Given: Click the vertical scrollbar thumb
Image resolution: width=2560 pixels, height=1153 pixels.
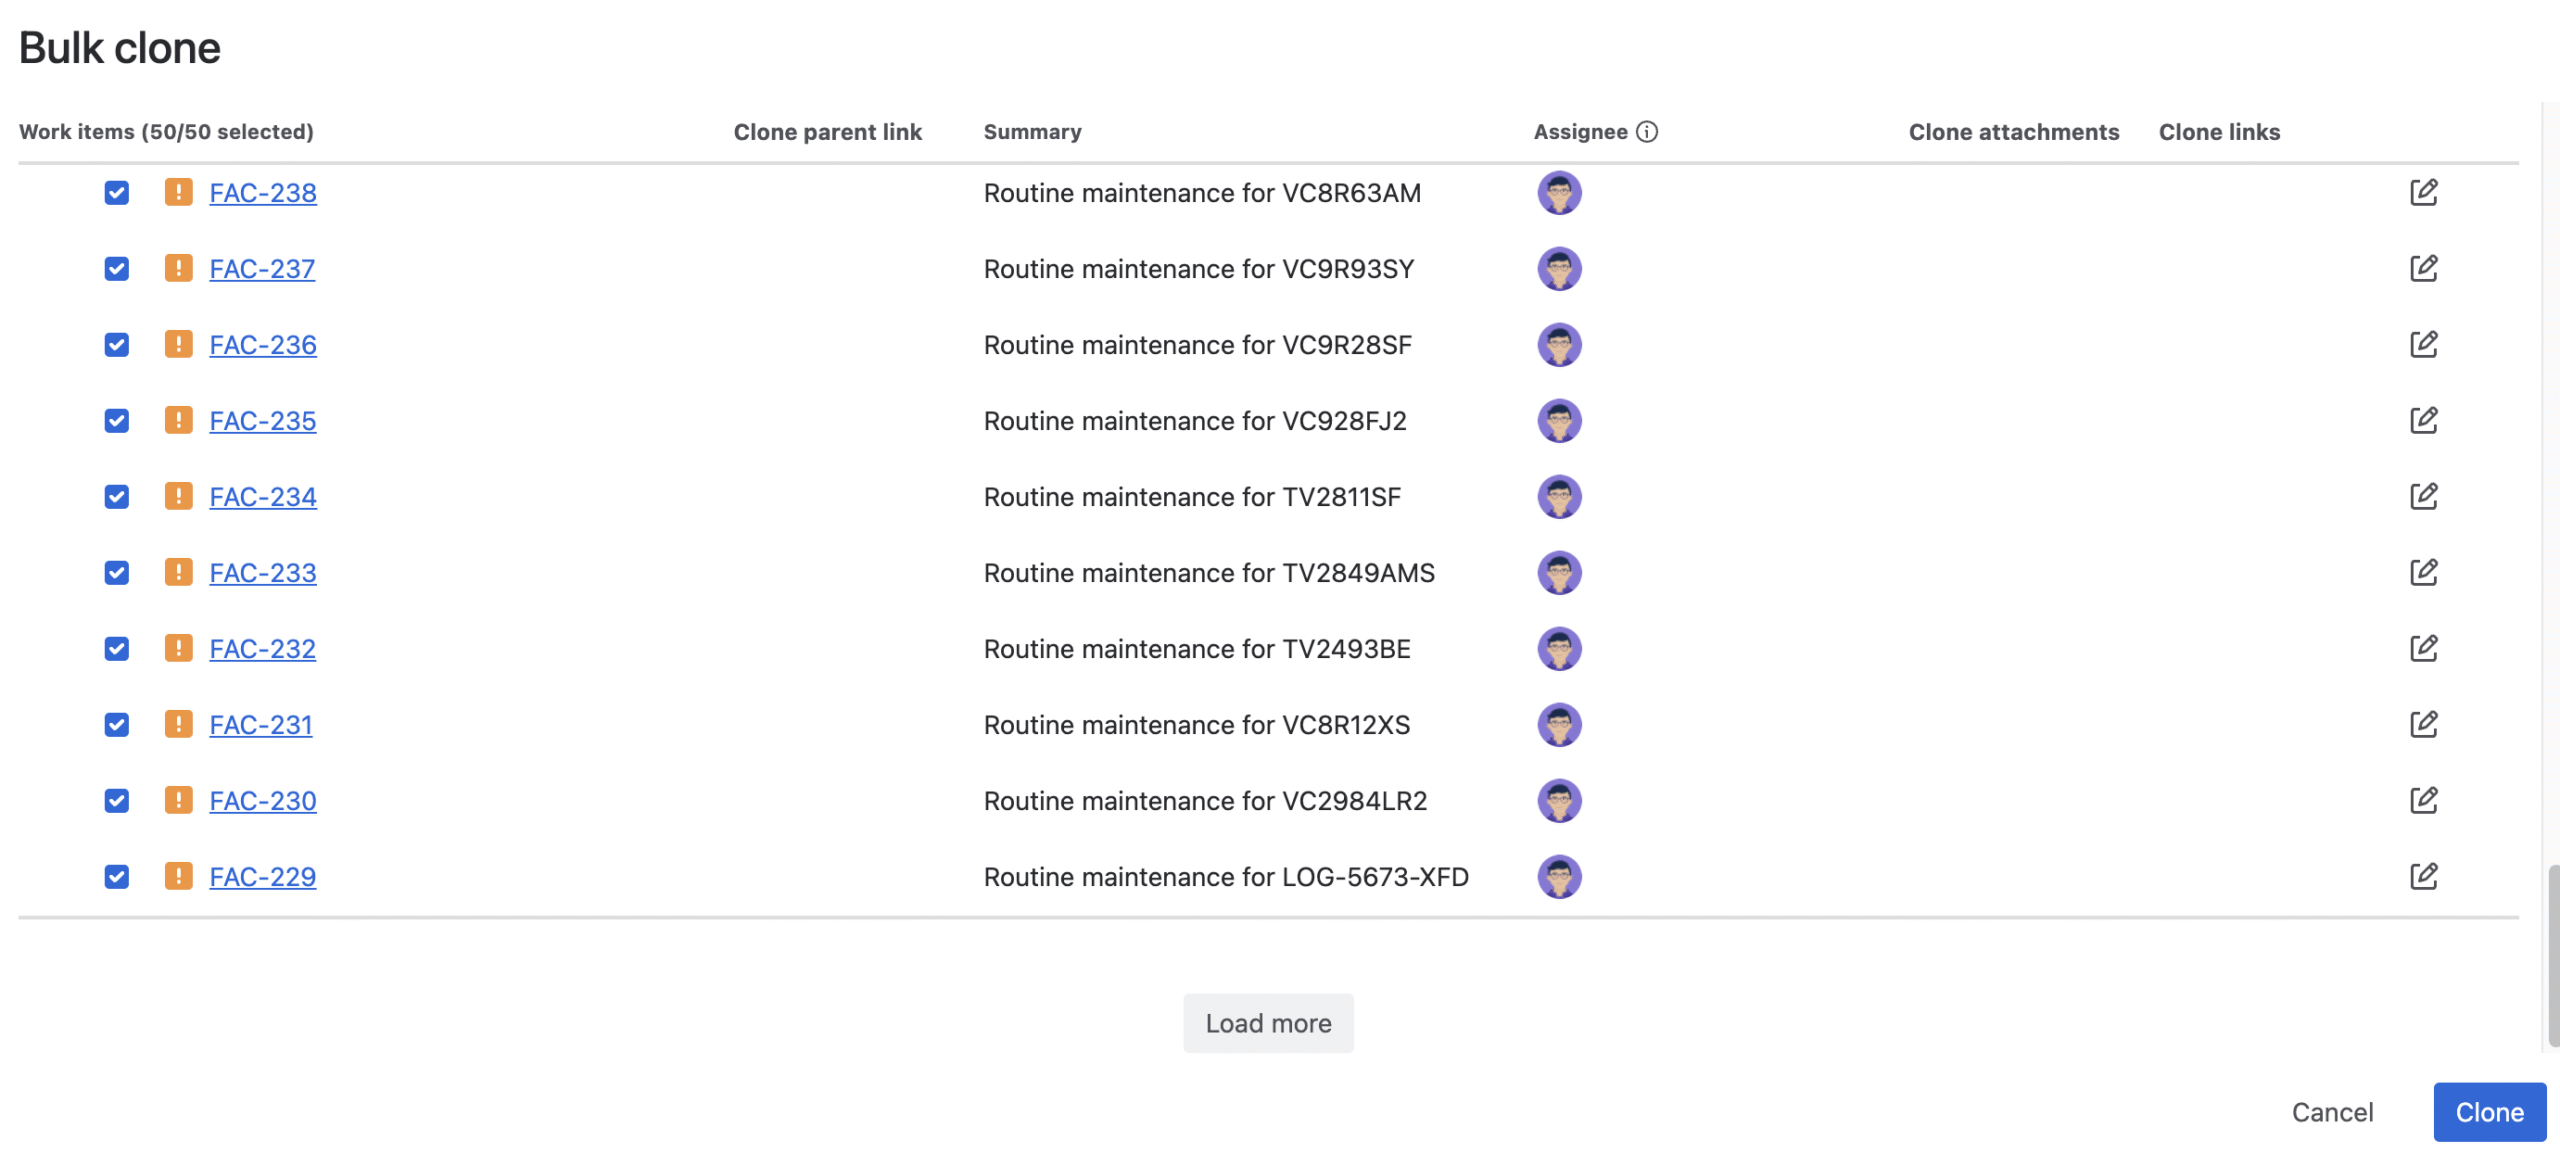Looking at the screenshot, I should pyautogui.click(x=2552, y=955).
